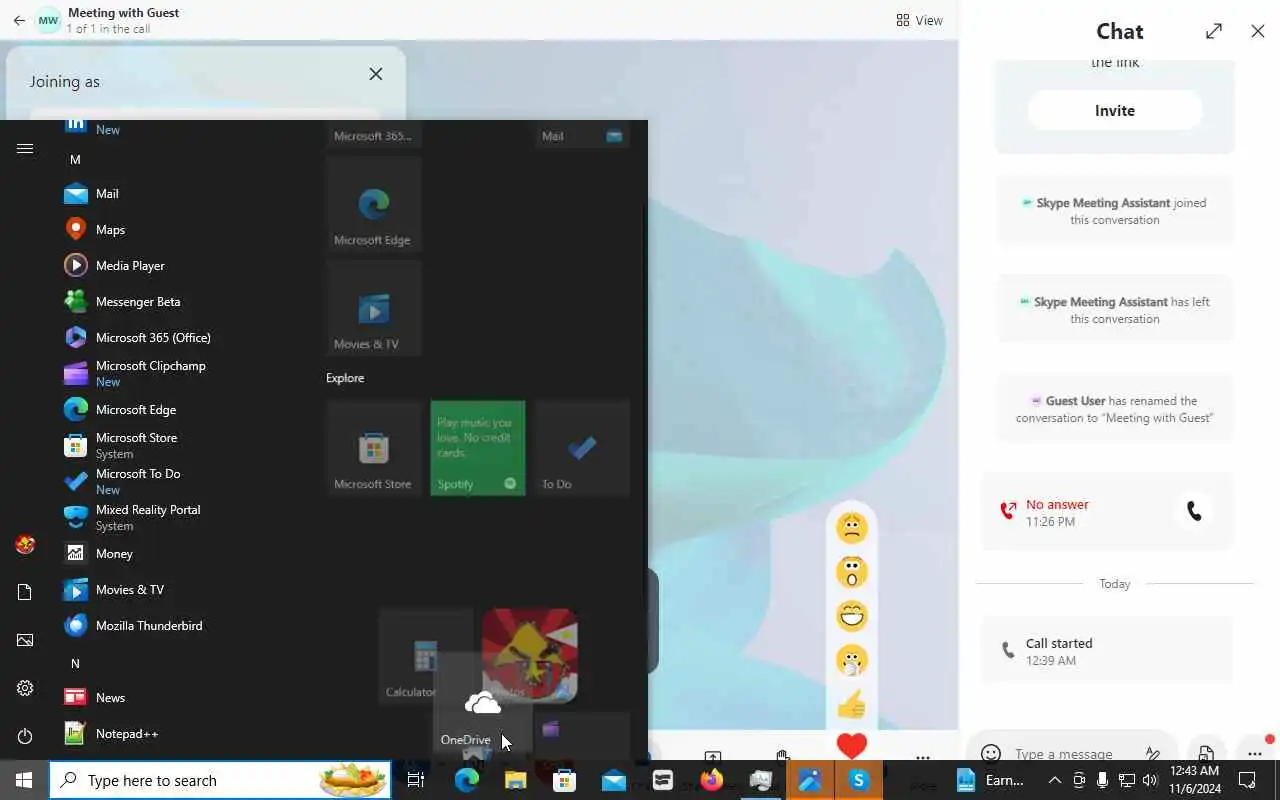Launch Microsoft Edge from the app list

coord(180,410)
